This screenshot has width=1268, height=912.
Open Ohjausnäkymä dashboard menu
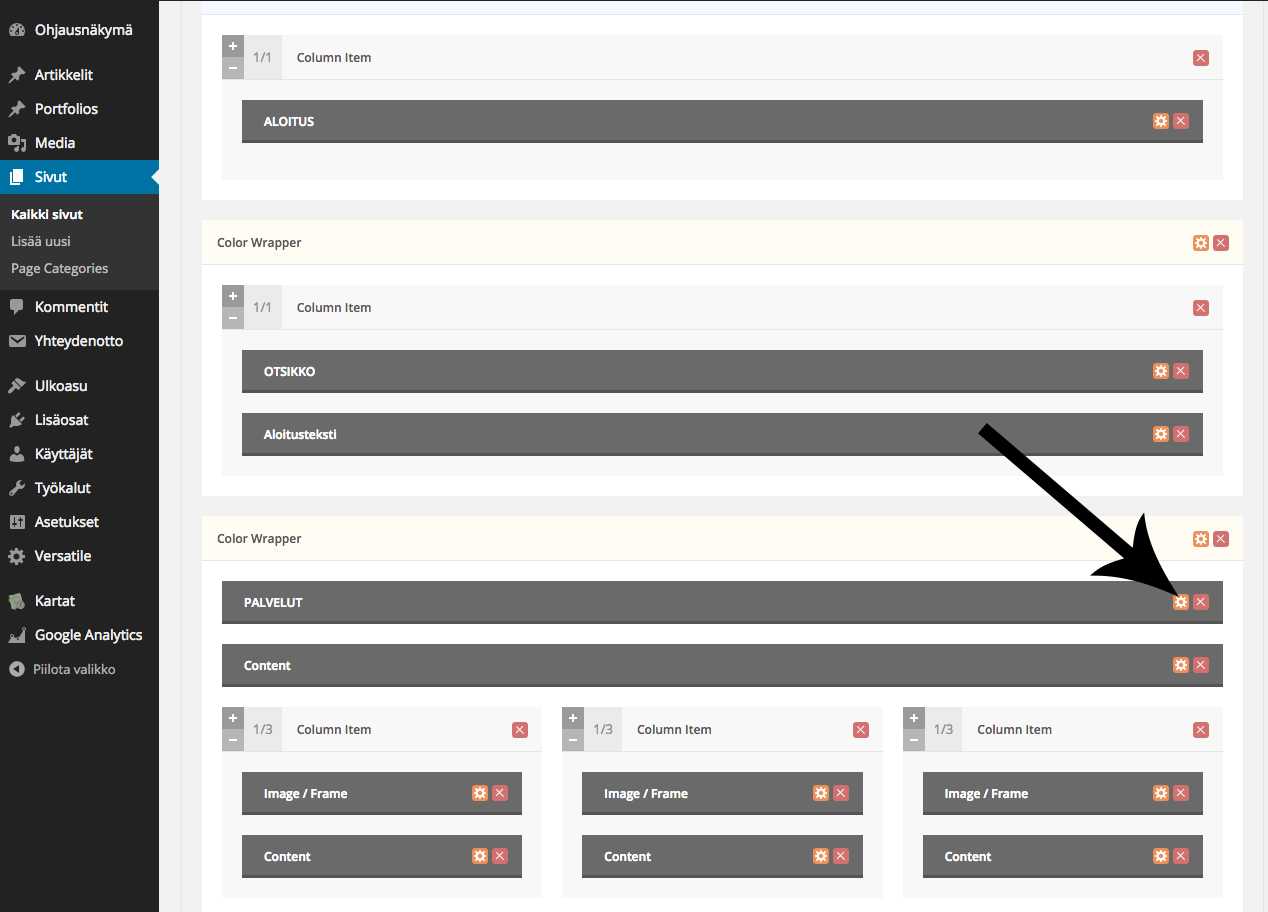coord(79,30)
